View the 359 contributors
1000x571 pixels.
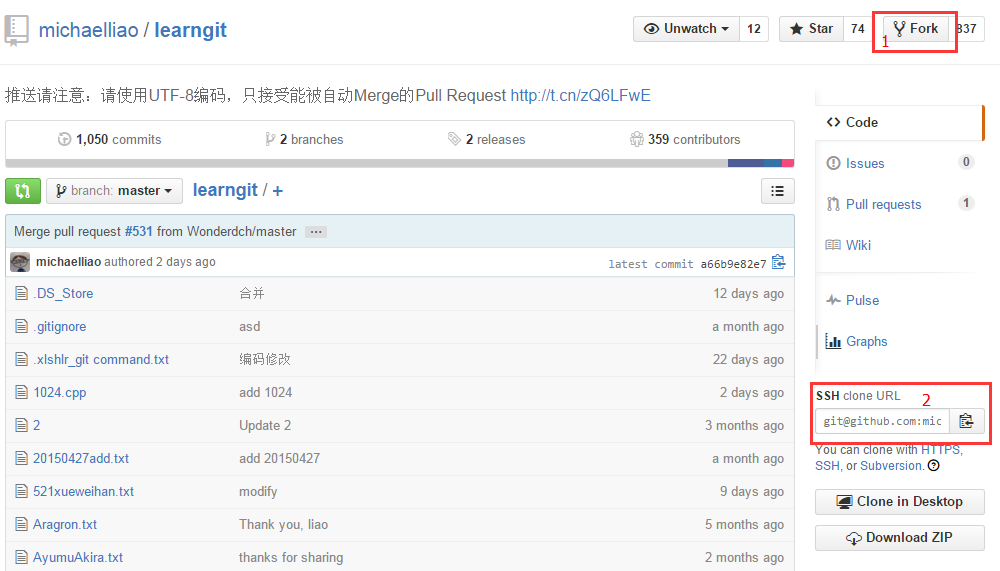click(685, 139)
